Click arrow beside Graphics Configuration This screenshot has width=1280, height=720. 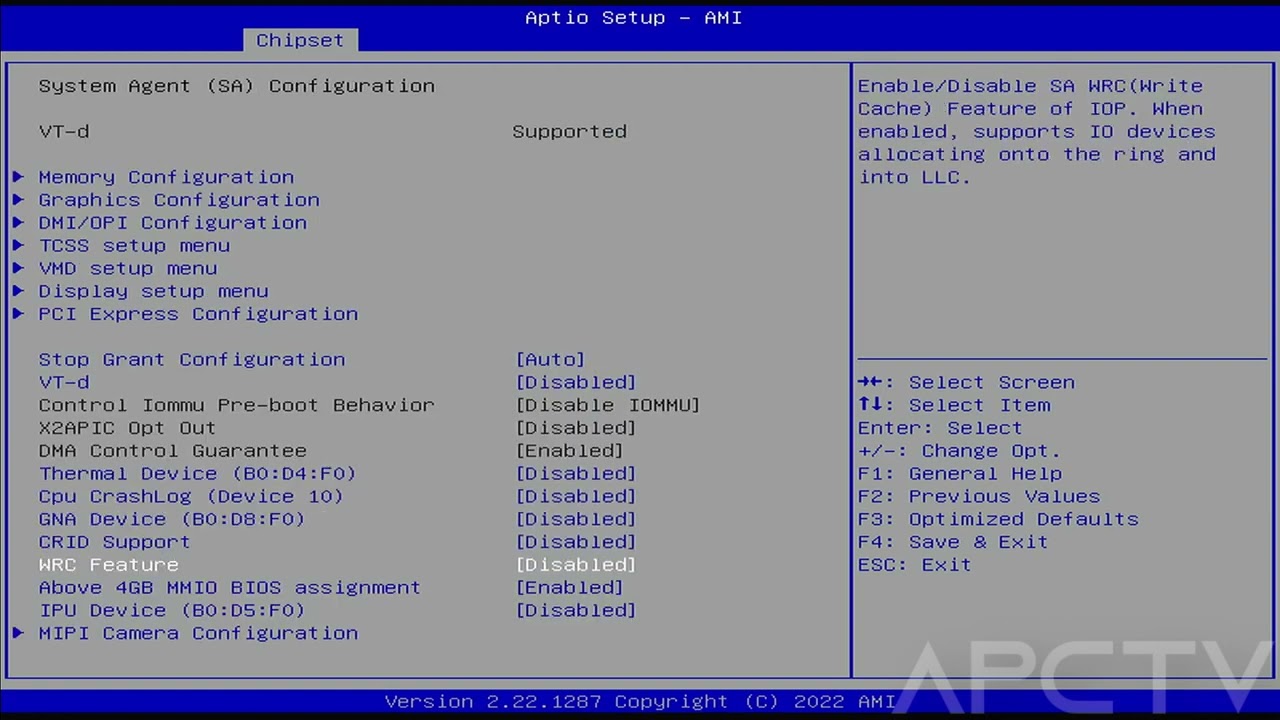[19, 200]
